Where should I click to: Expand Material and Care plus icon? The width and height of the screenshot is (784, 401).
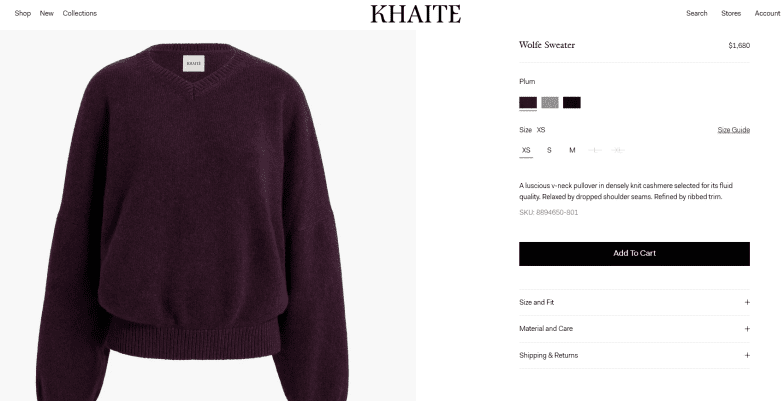pos(747,328)
